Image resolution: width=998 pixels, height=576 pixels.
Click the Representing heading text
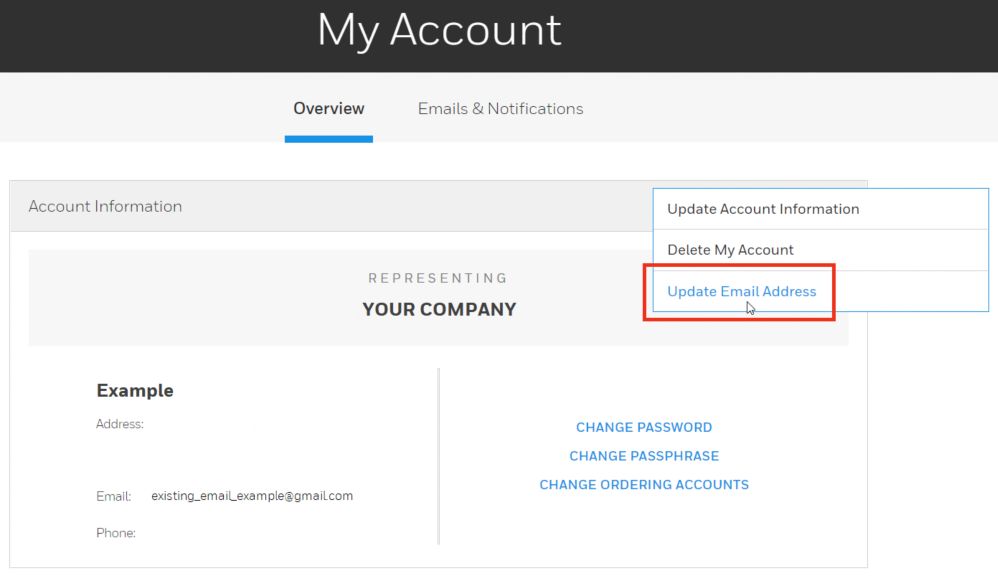point(438,277)
